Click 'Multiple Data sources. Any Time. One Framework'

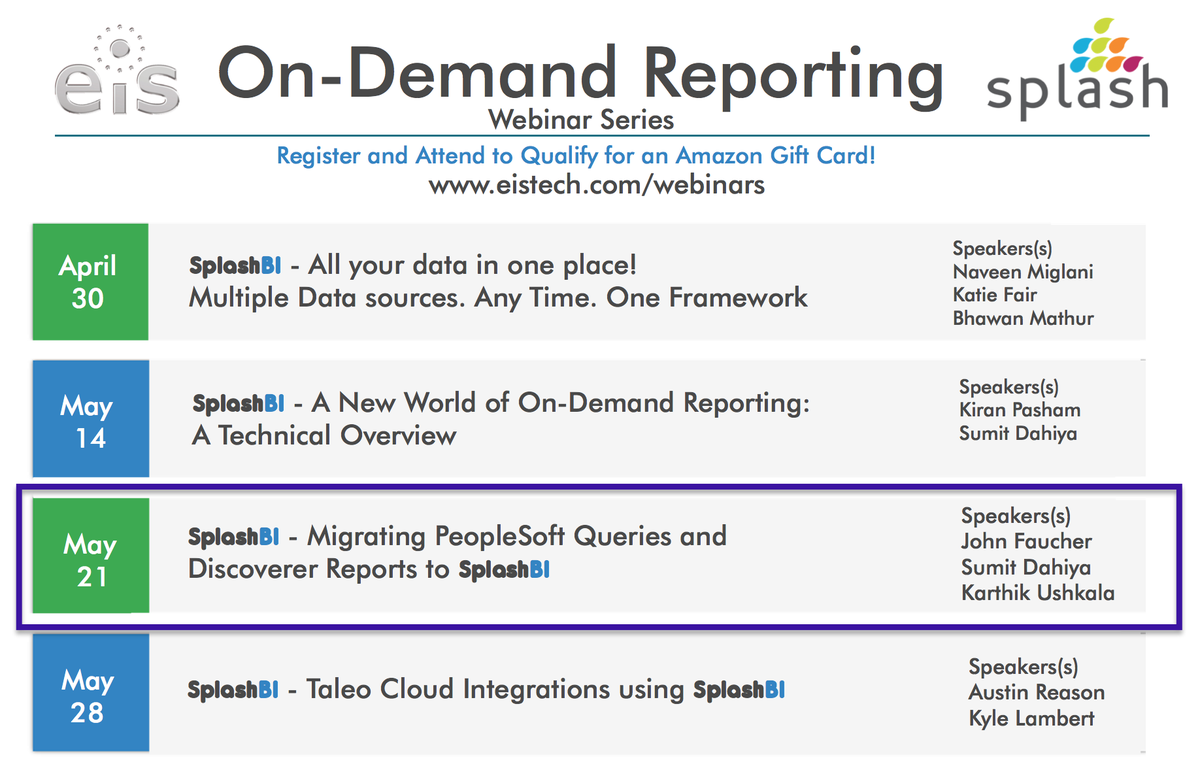[498, 297]
